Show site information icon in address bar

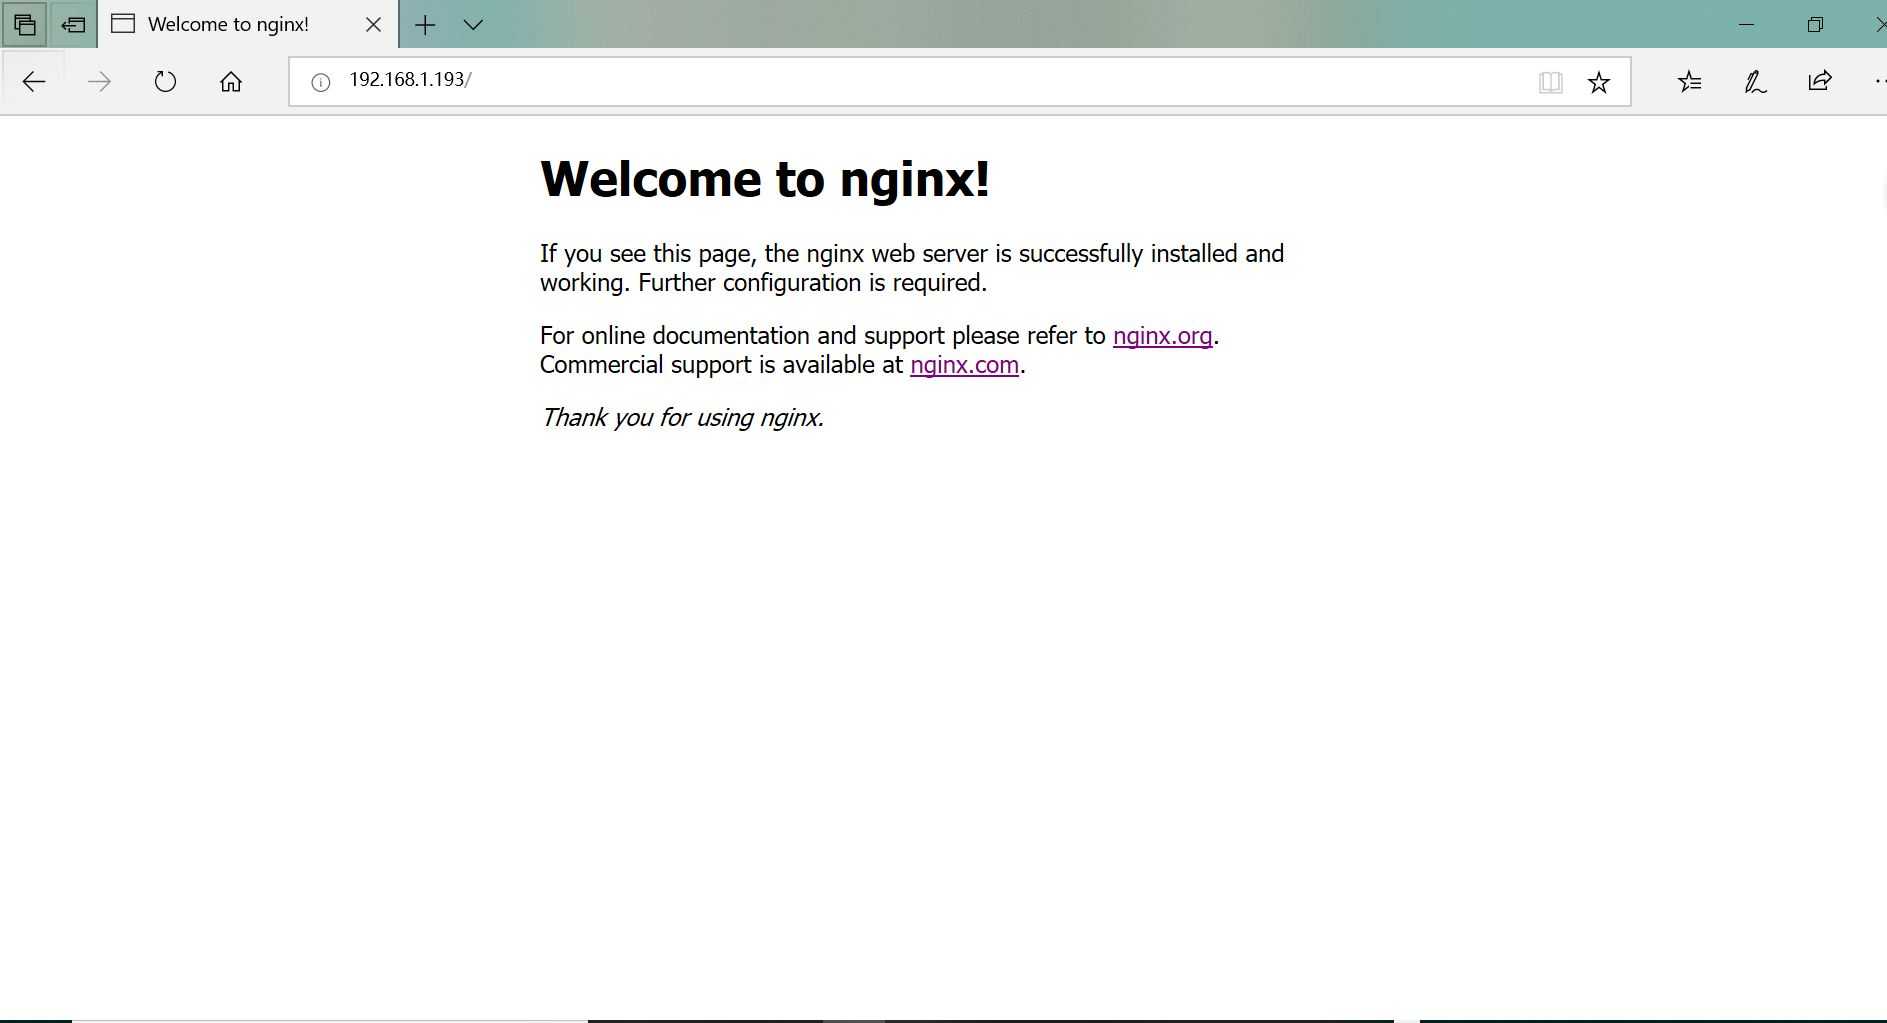click(320, 82)
